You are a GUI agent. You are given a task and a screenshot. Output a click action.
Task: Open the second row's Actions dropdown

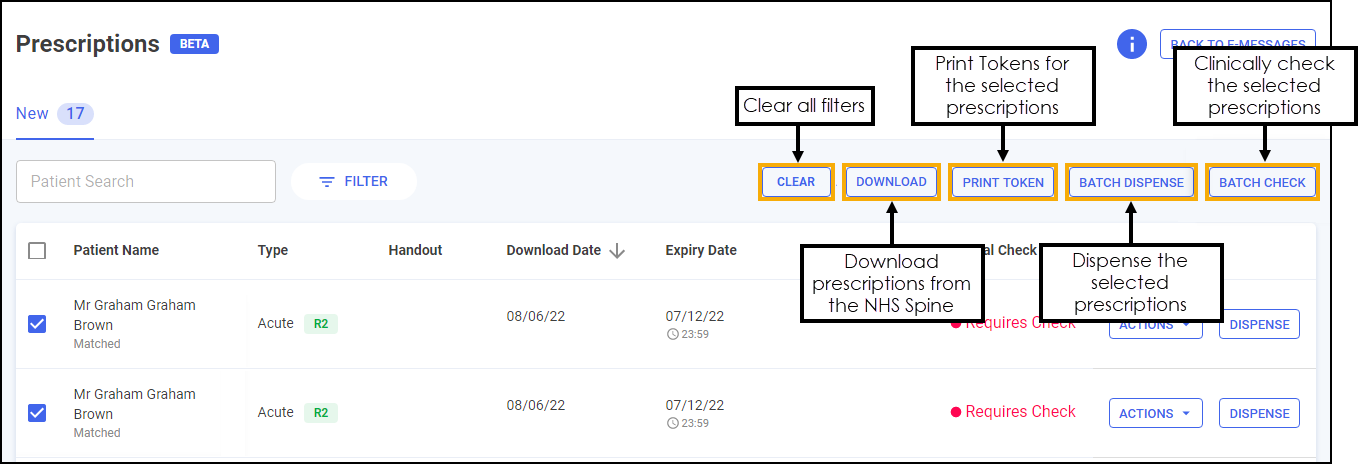pyautogui.click(x=1155, y=414)
